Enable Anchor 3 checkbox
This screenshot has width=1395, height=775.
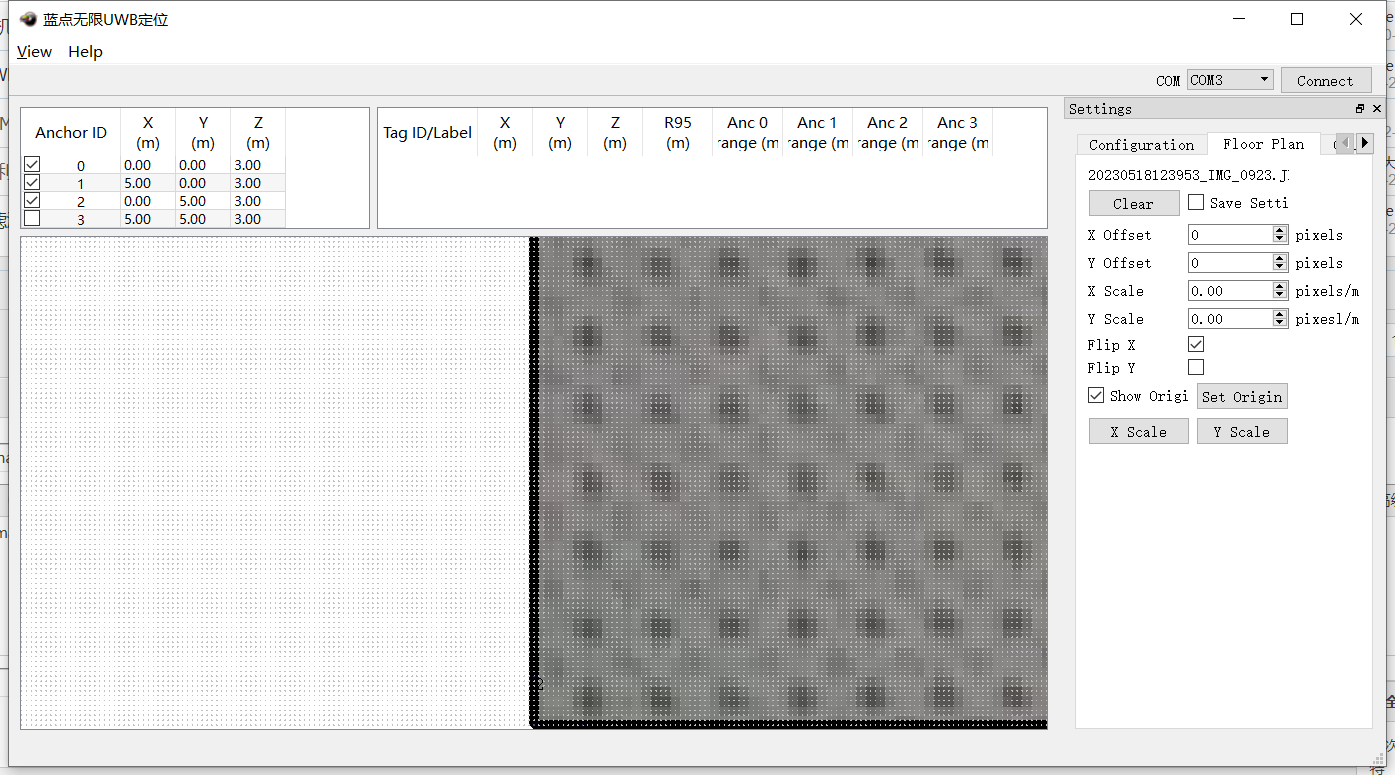[x=32, y=218]
